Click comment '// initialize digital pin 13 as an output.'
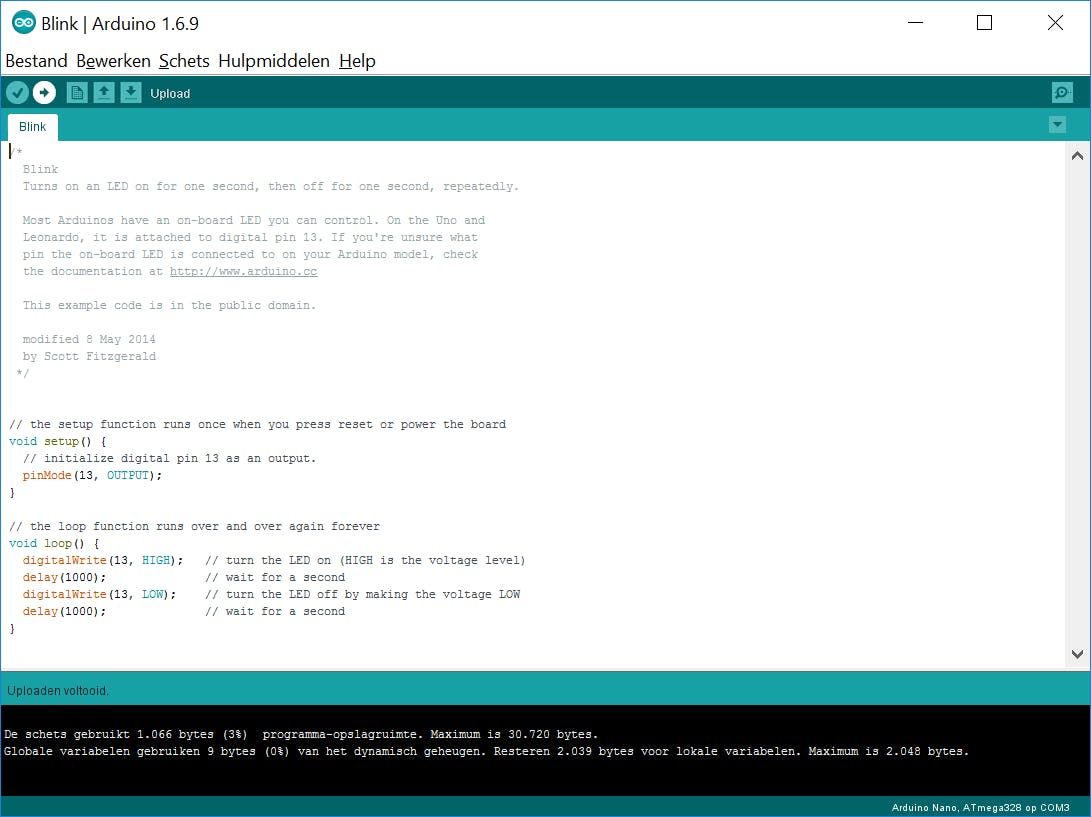Image resolution: width=1091 pixels, height=817 pixels. [169, 459]
